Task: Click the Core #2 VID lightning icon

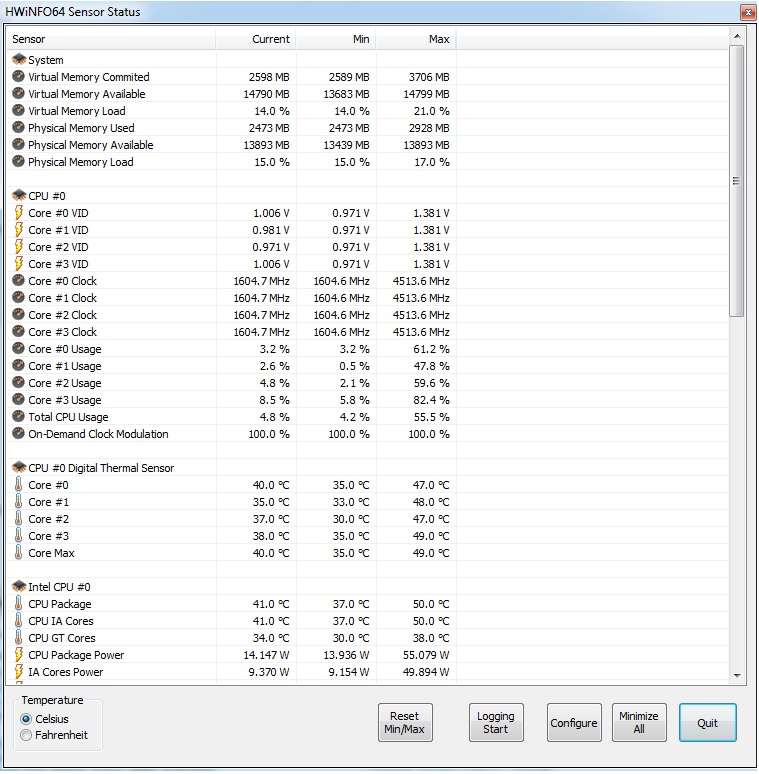Action: 19,247
